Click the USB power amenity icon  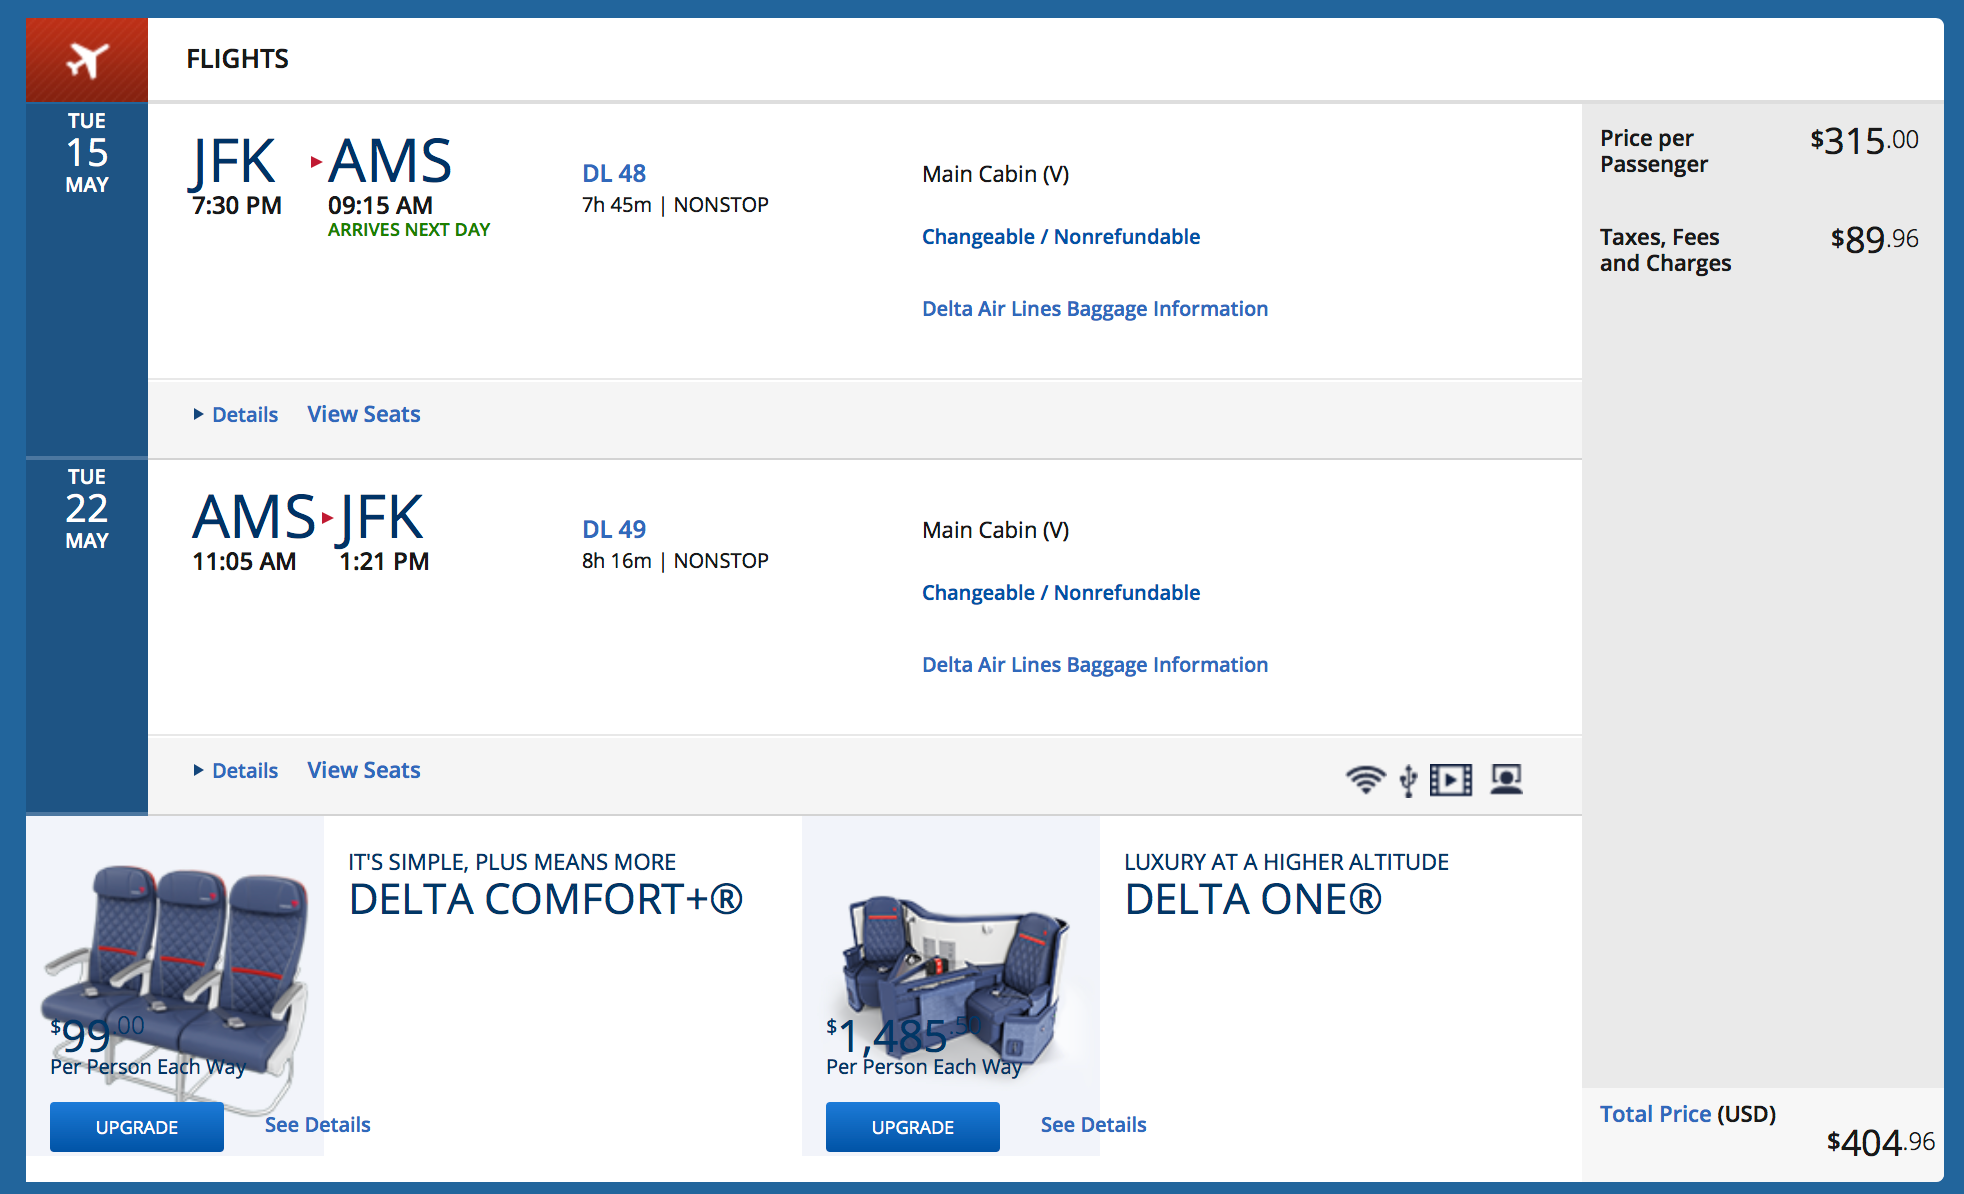(x=1408, y=780)
